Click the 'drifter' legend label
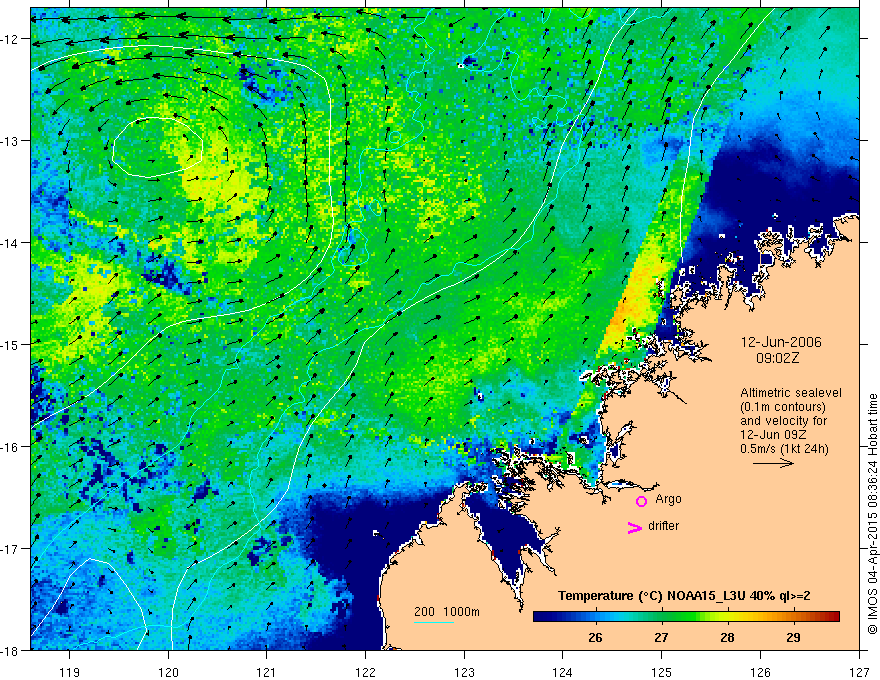Viewport: 880px width, 680px height. 663,526
